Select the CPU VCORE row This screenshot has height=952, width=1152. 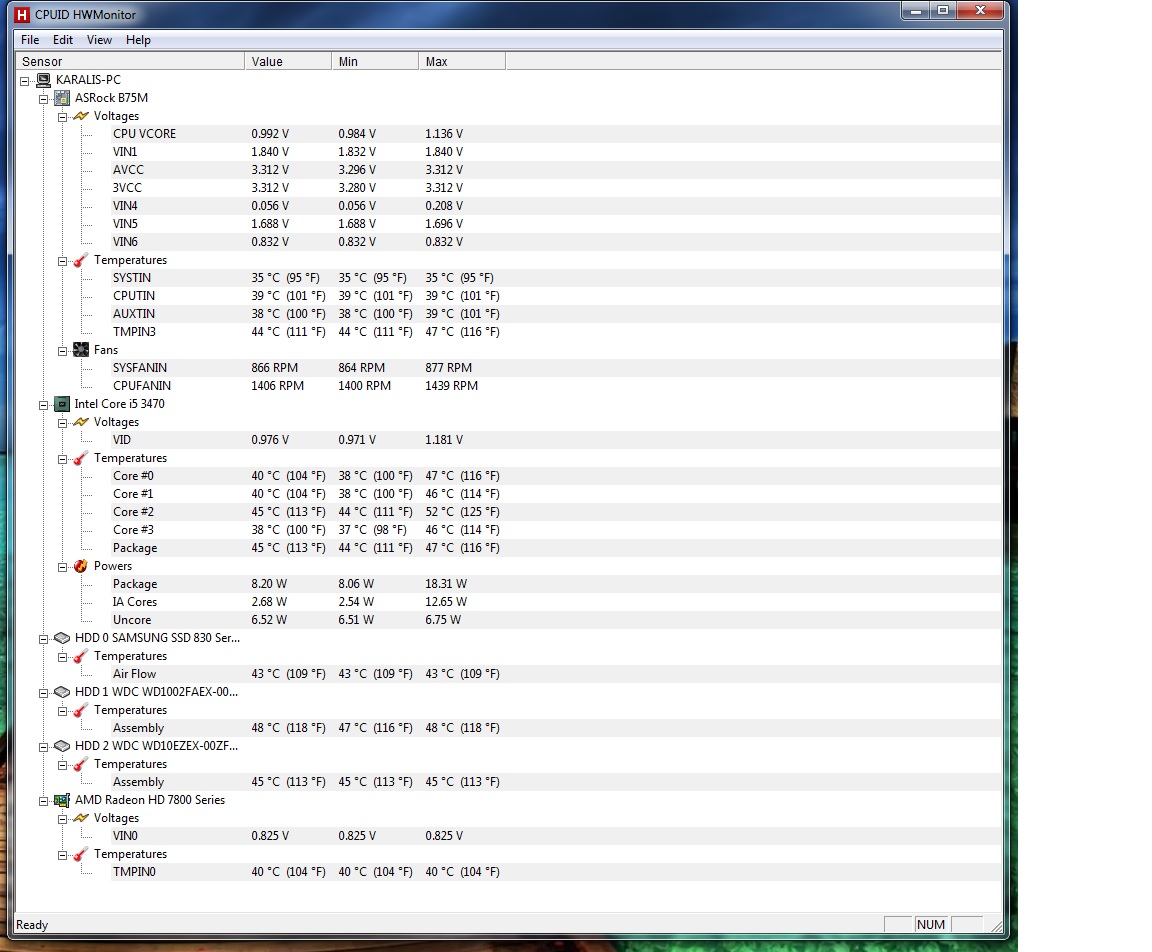coord(555,134)
